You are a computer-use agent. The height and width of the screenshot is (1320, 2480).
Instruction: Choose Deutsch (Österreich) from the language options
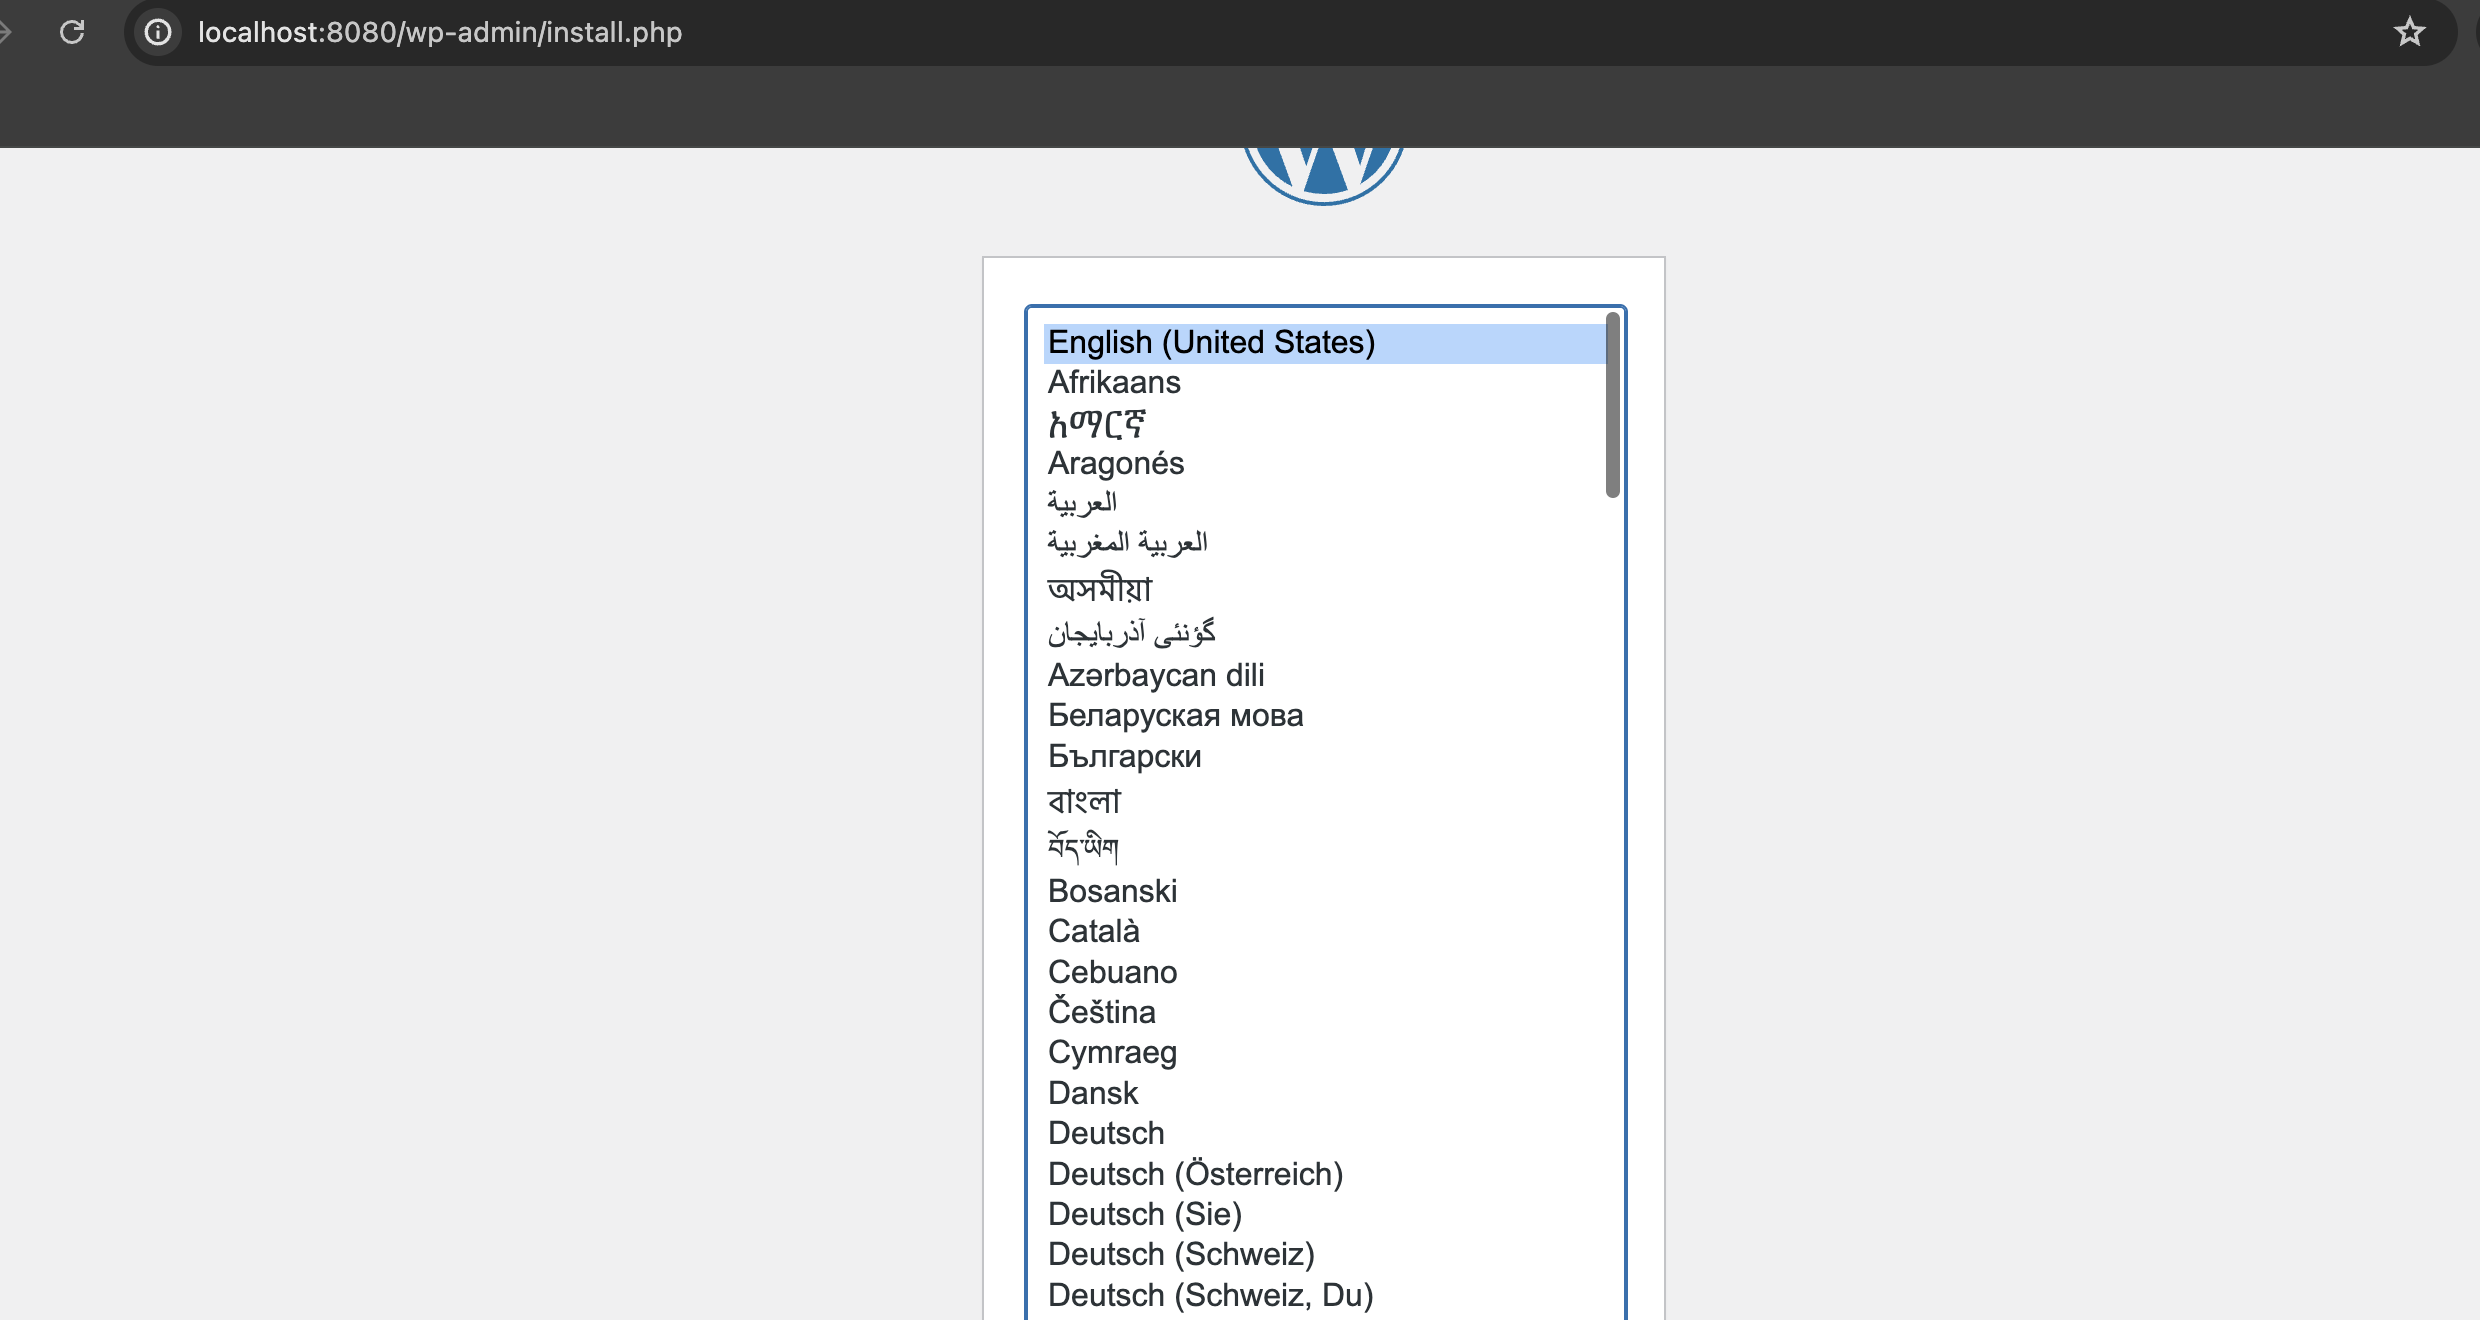coord(1195,1173)
